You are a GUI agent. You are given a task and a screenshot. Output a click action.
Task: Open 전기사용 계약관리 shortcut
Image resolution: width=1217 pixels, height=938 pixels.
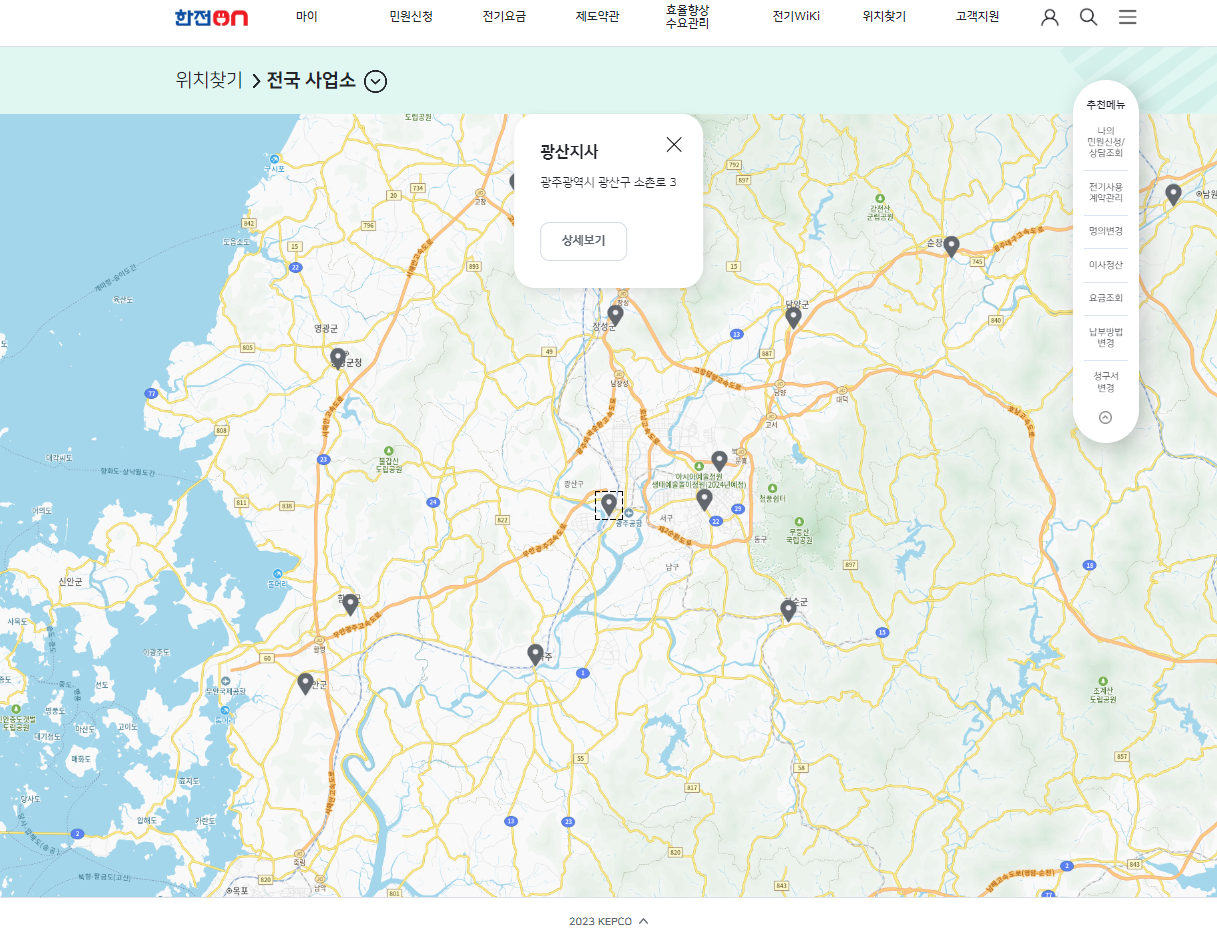point(1105,192)
